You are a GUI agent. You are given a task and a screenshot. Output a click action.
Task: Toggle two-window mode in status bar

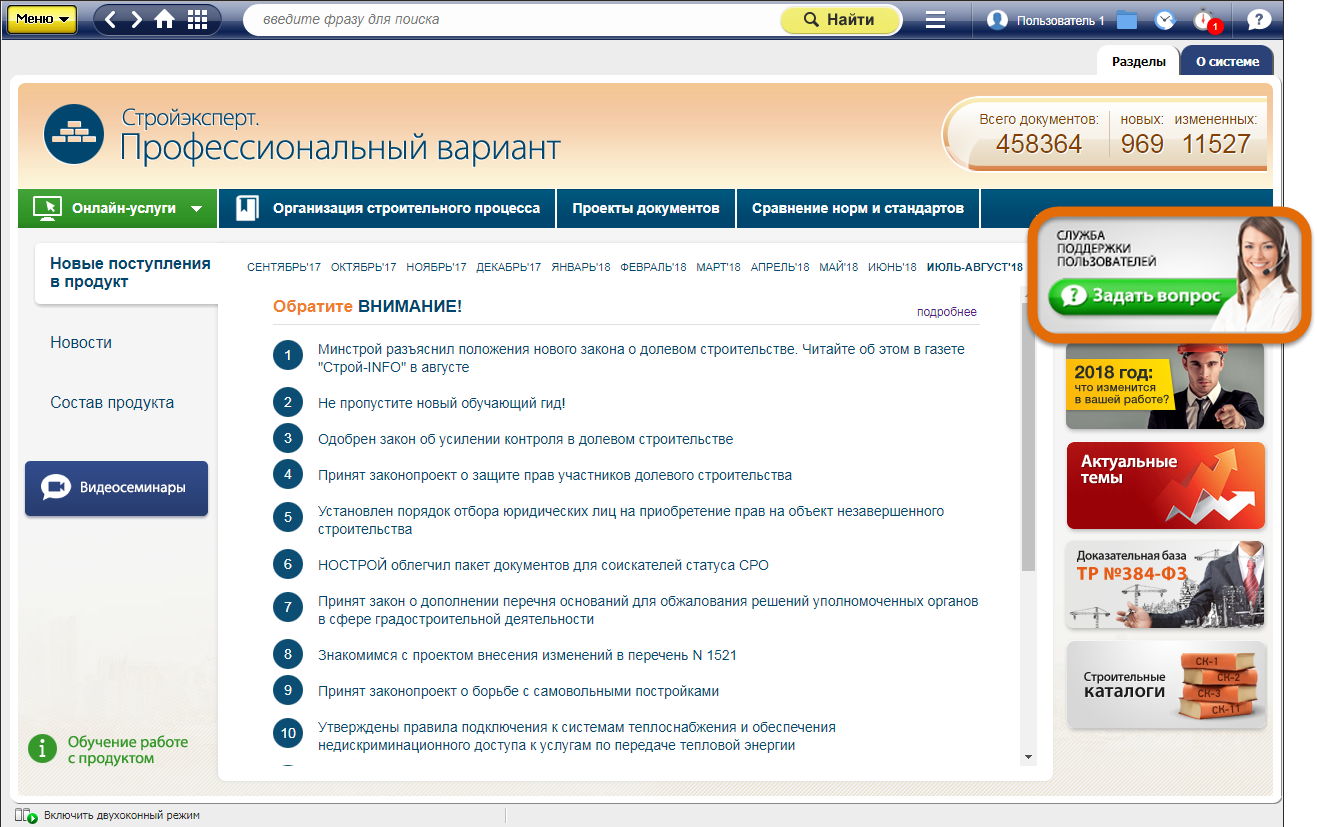click(x=108, y=816)
